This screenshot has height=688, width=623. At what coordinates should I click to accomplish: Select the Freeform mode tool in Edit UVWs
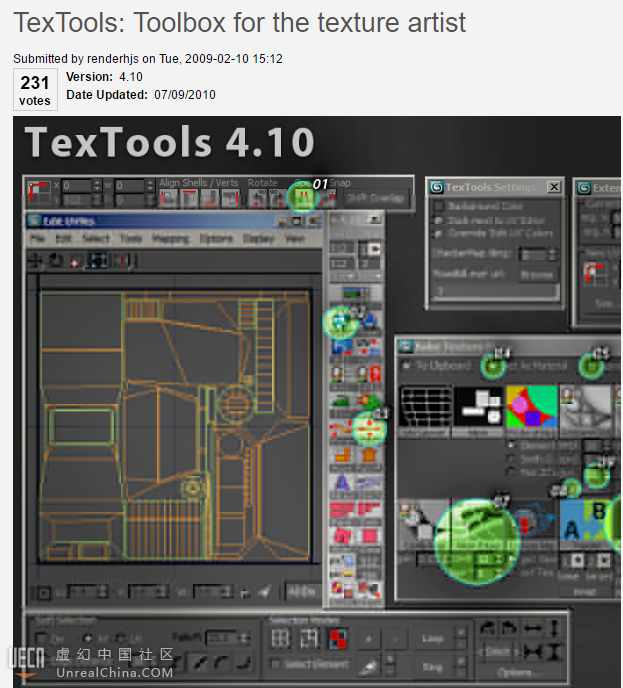click(x=97, y=261)
